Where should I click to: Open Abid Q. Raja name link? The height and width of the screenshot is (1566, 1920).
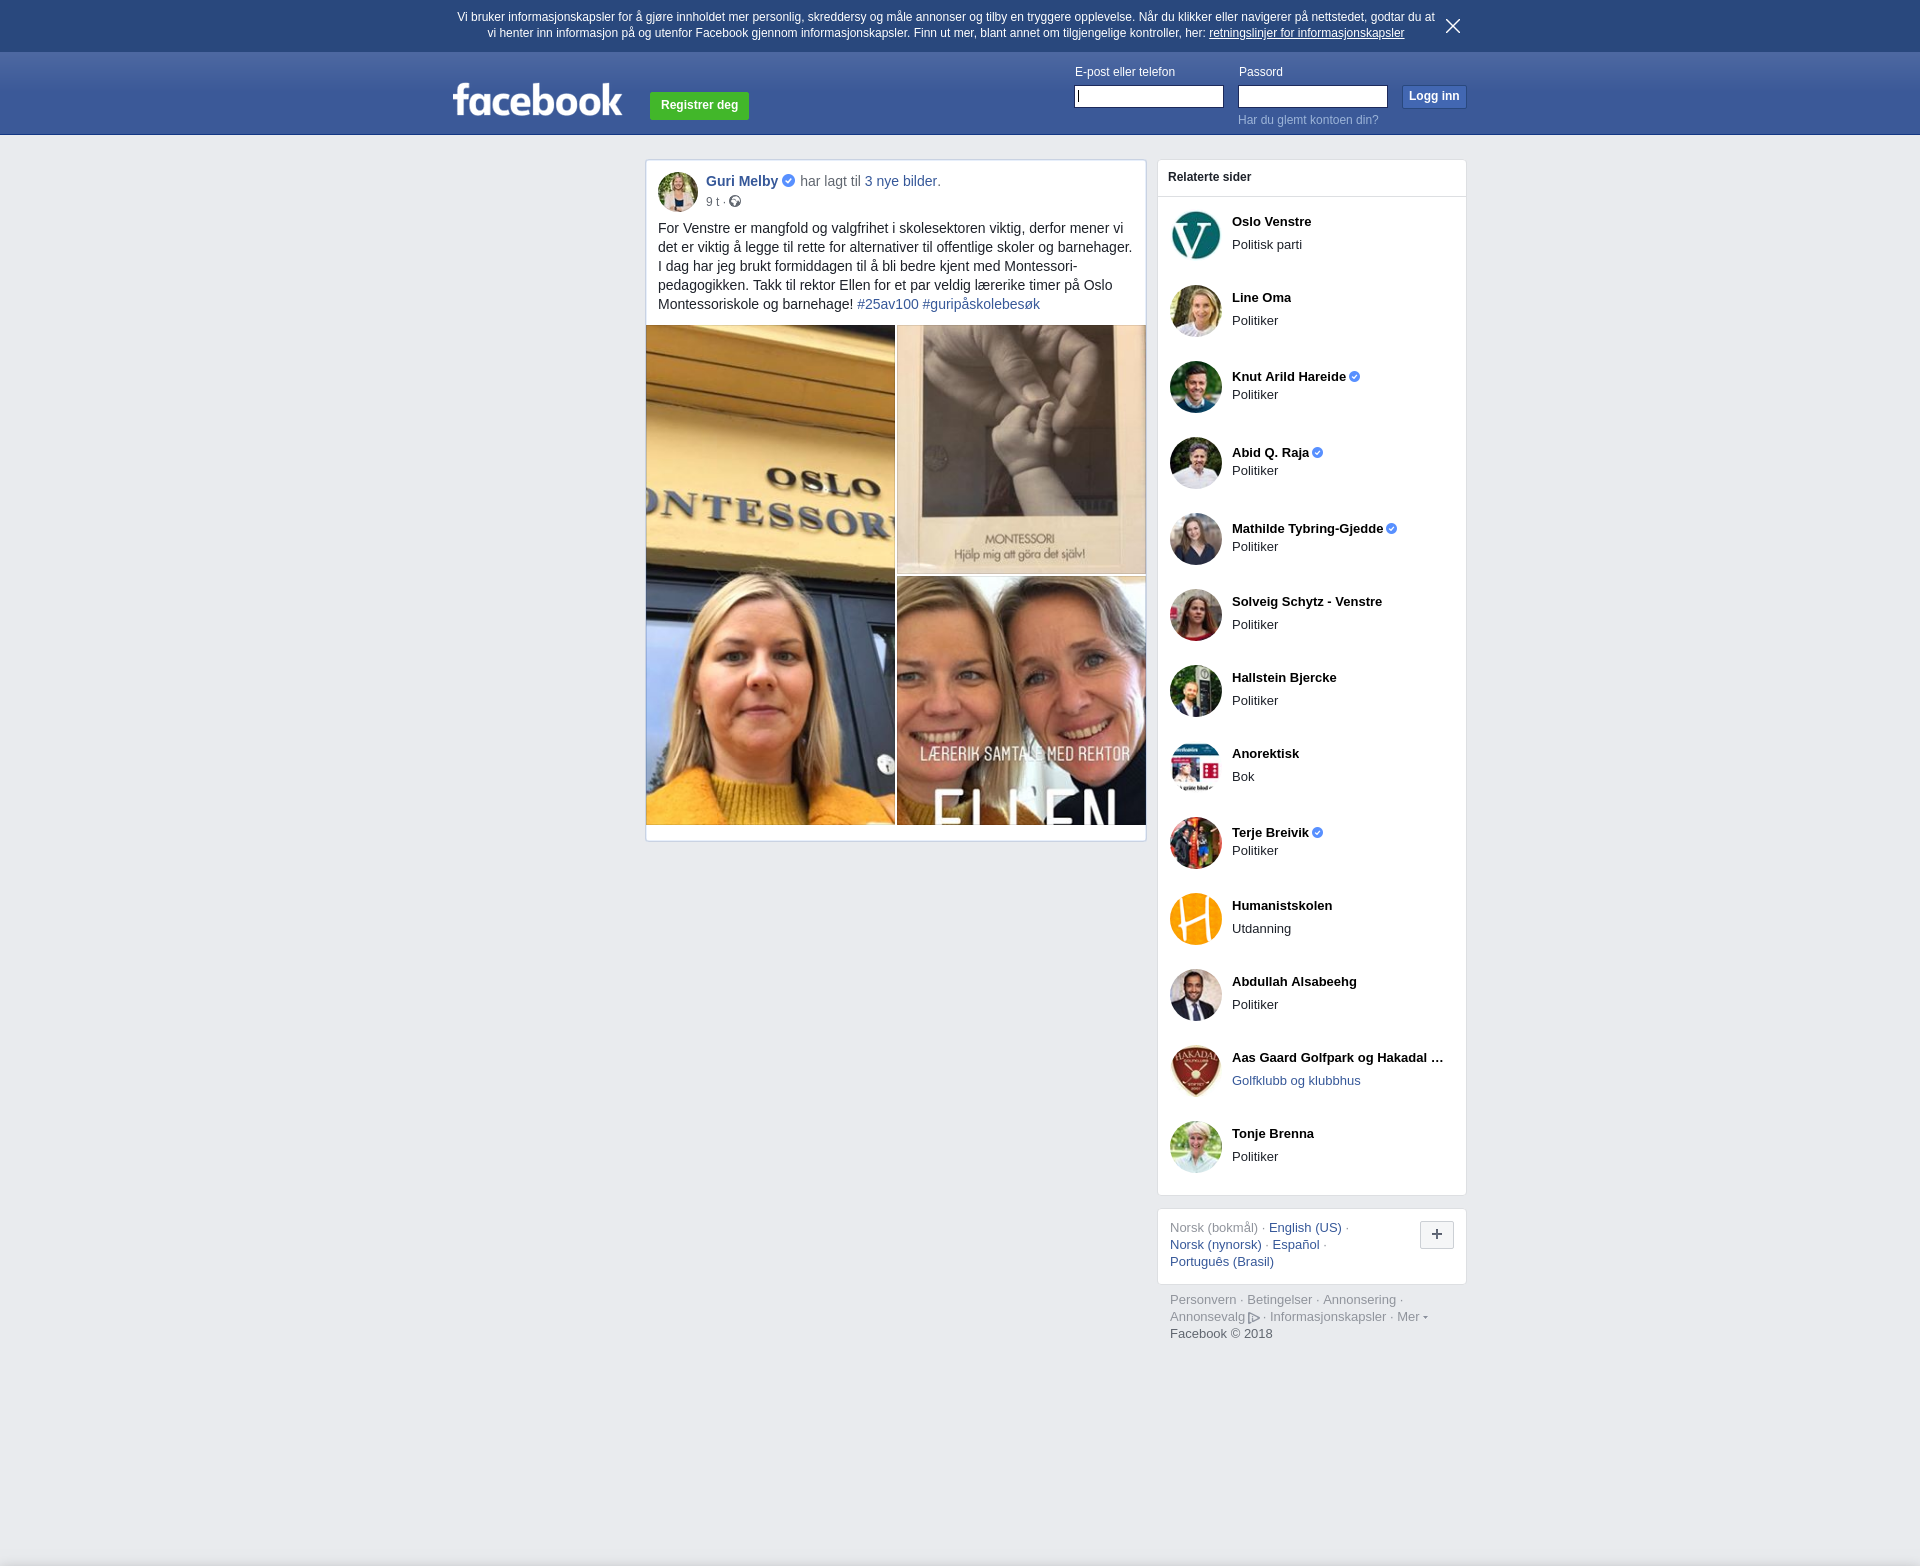tap(1270, 453)
